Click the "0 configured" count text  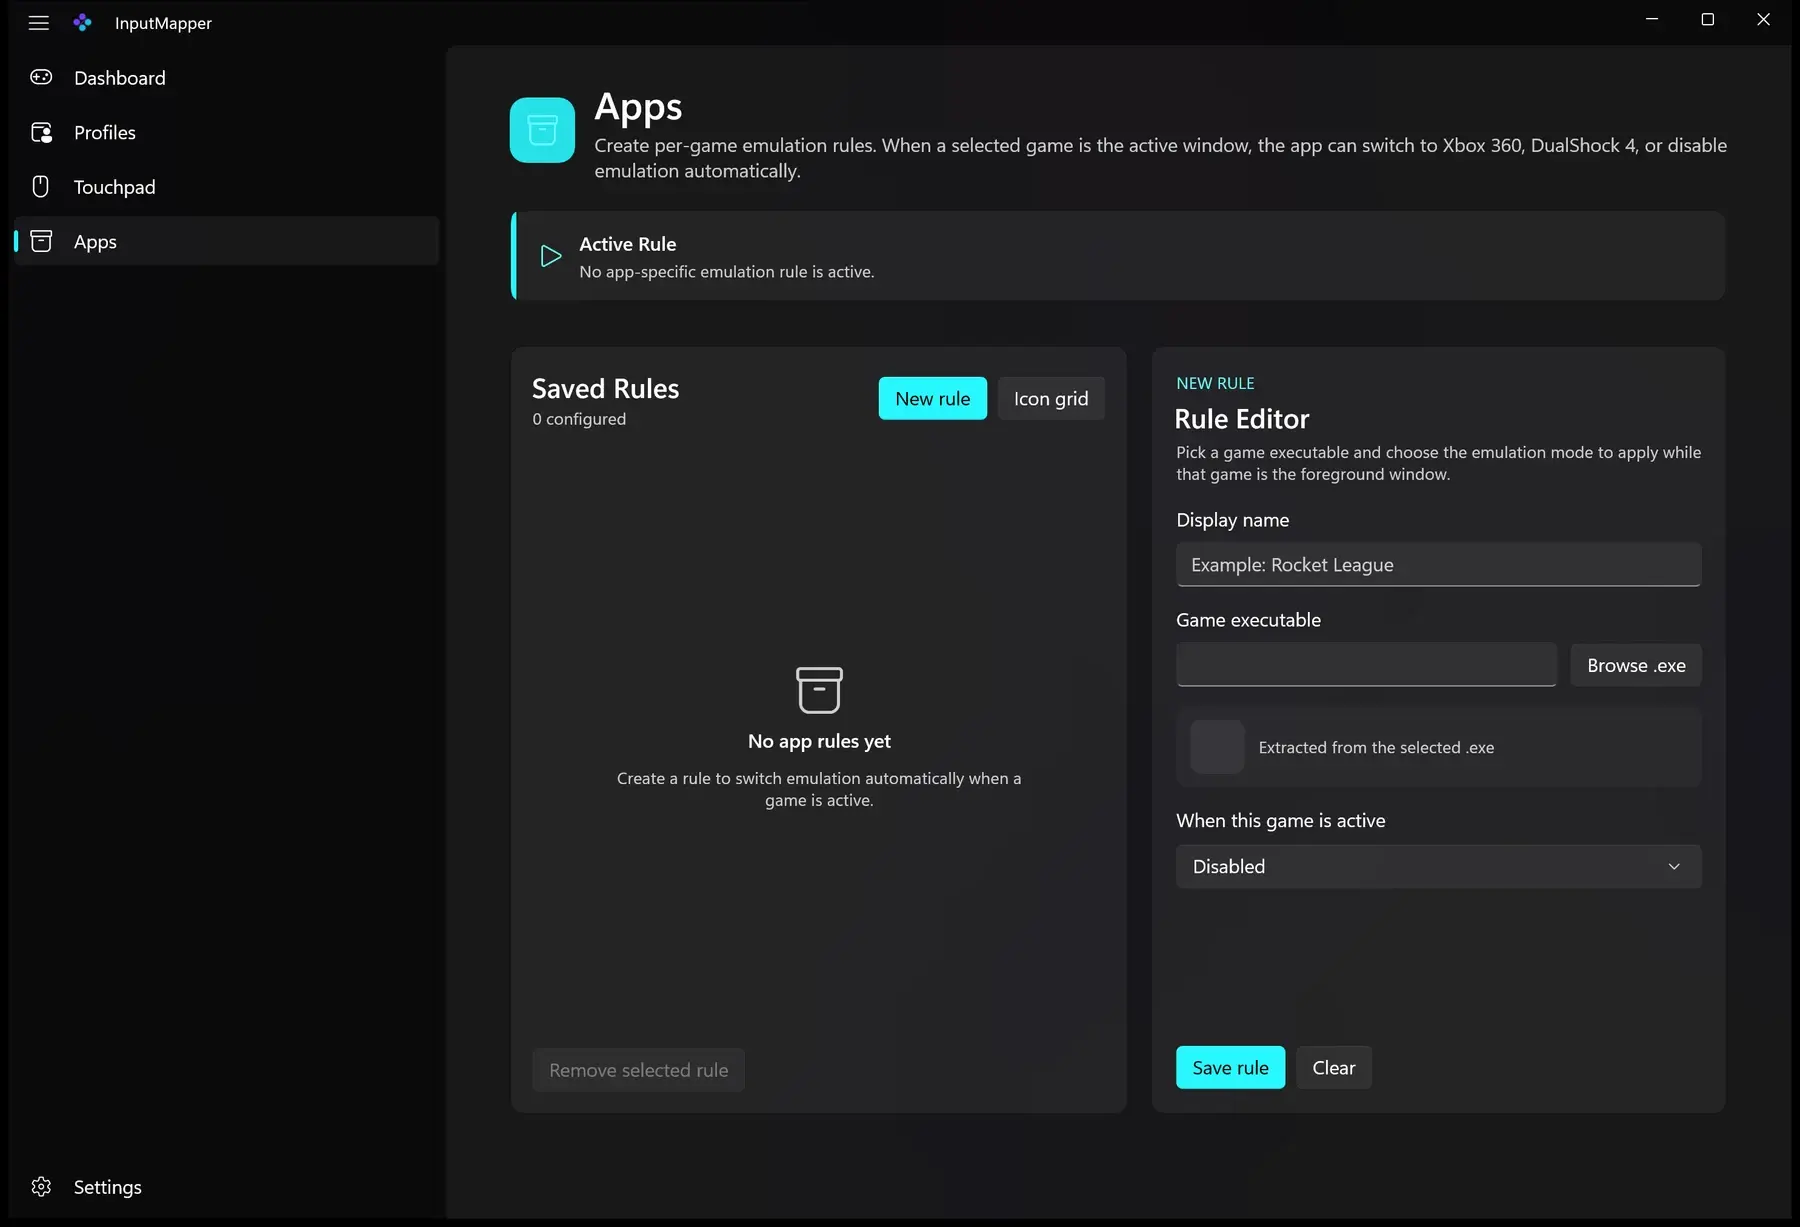pyautogui.click(x=579, y=419)
